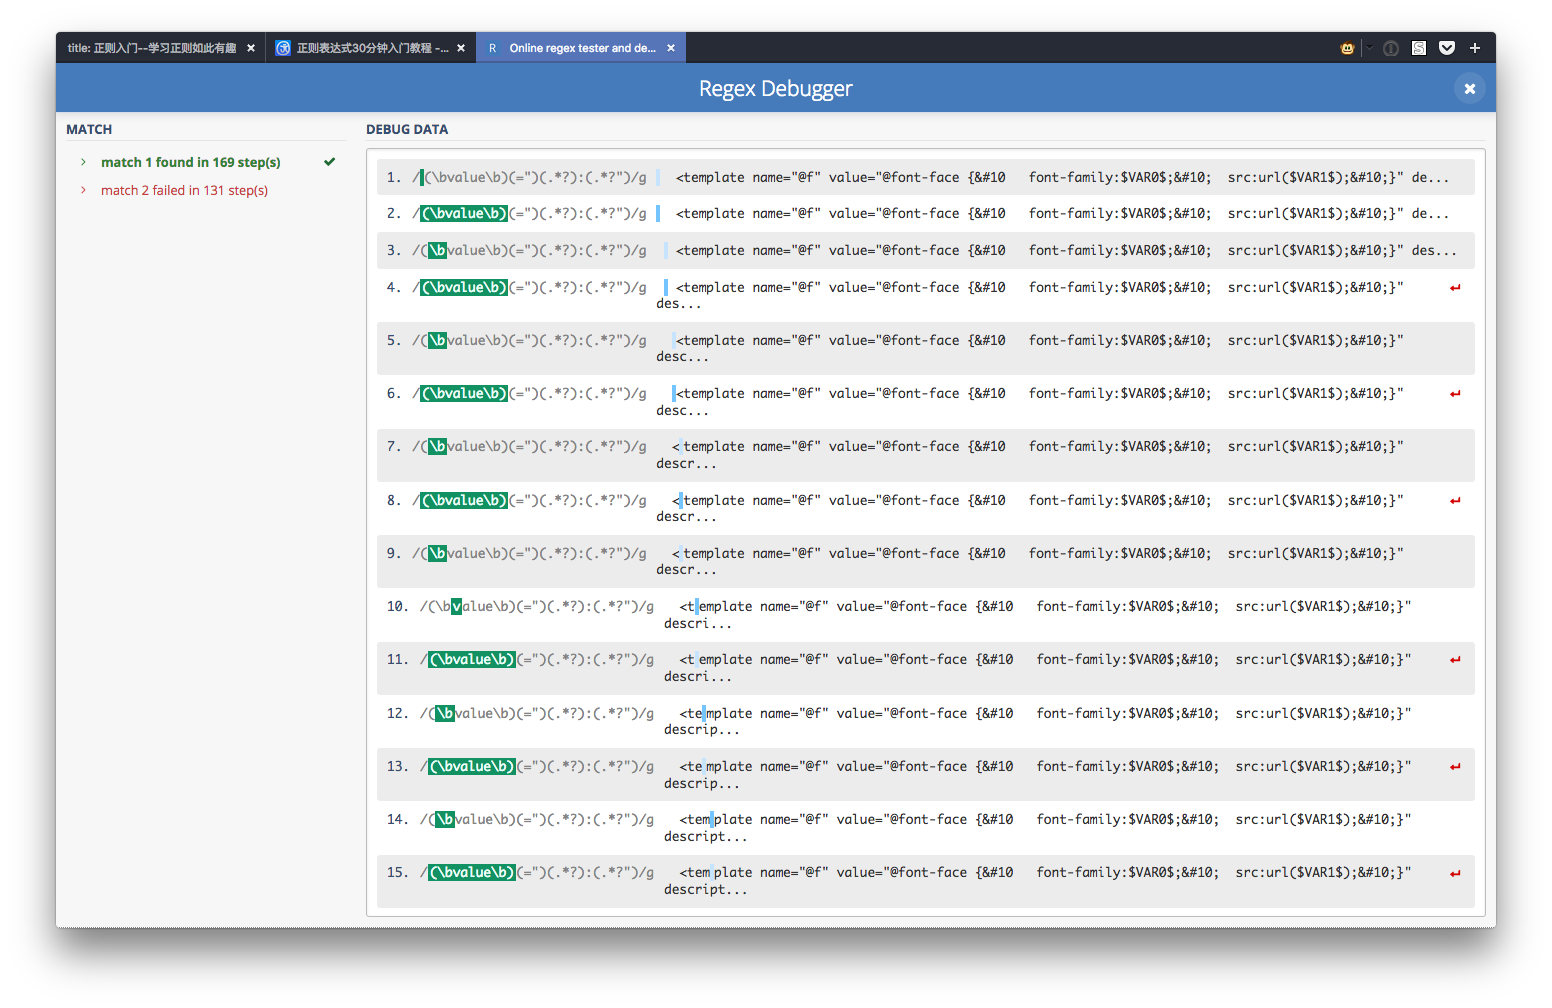This screenshot has height=1008, width=1552.
Task: Select the 'Online regex tester' tab
Action: (583, 48)
